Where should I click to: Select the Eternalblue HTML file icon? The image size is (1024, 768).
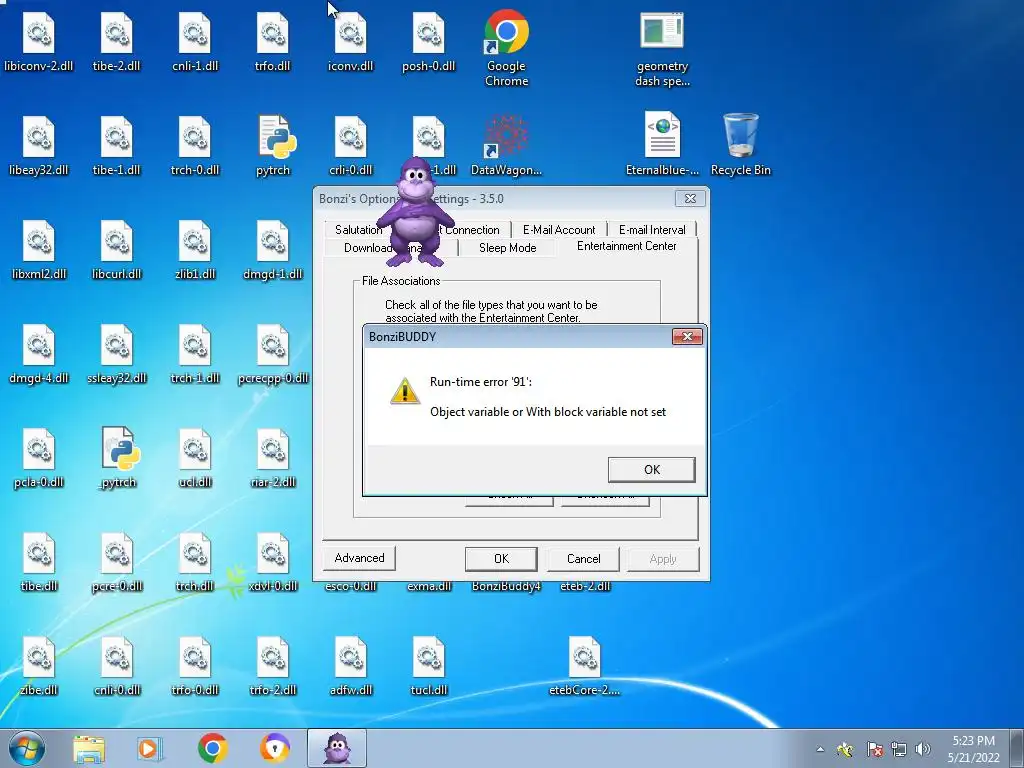[x=662, y=144]
